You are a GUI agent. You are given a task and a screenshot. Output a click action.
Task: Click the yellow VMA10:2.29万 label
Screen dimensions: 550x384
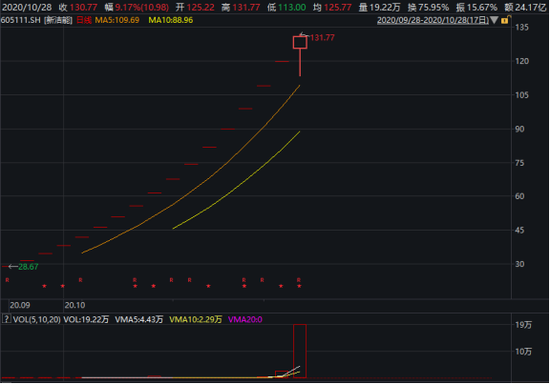click(195, 319)
